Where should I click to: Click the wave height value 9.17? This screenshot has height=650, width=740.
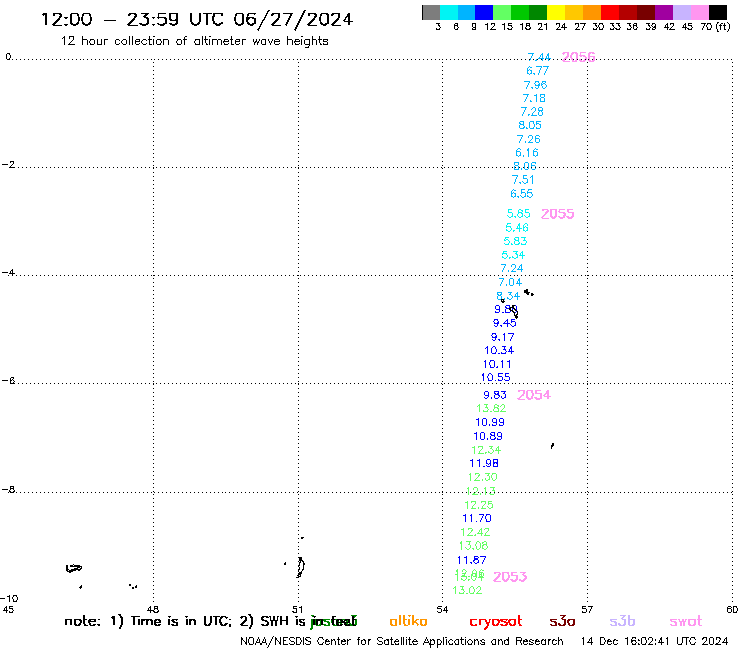[x=503, y=337]
